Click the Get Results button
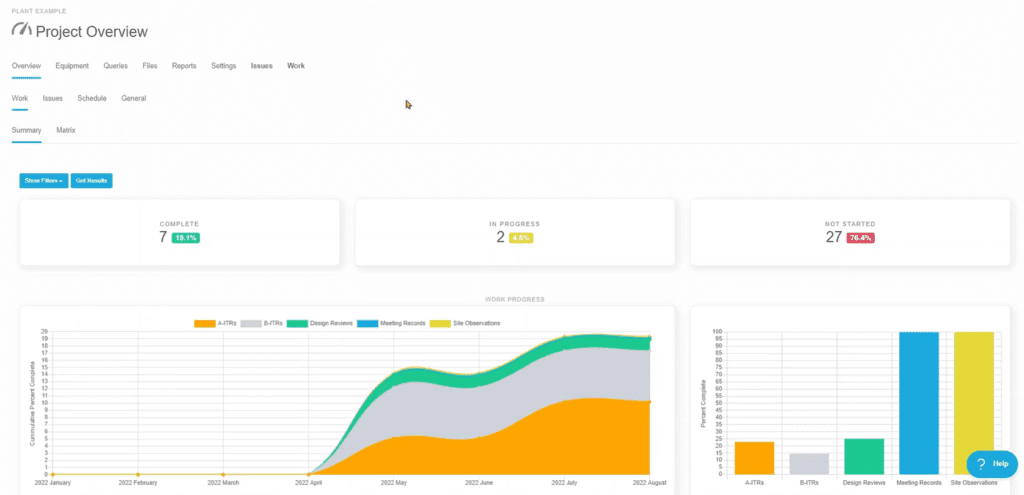Image resolution: width=1024 pixels, height=495 pixels. click(x=91, y=180)
